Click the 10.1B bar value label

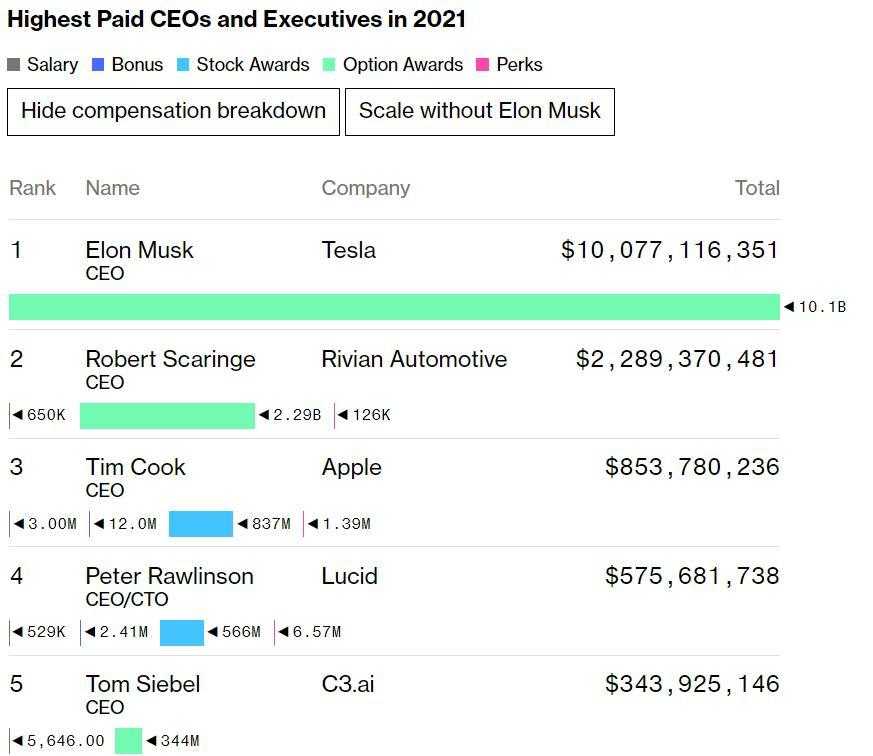821,307
